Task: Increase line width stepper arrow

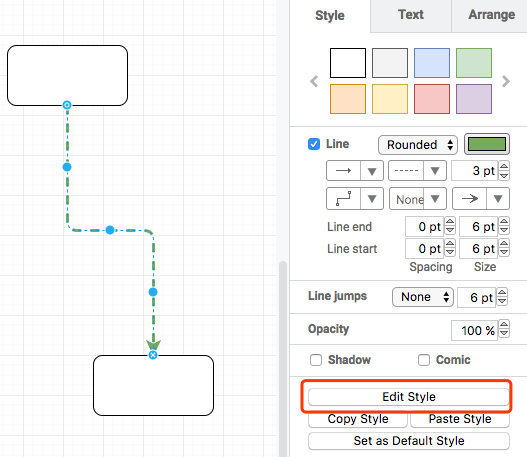Action: [x=504, y=166]
